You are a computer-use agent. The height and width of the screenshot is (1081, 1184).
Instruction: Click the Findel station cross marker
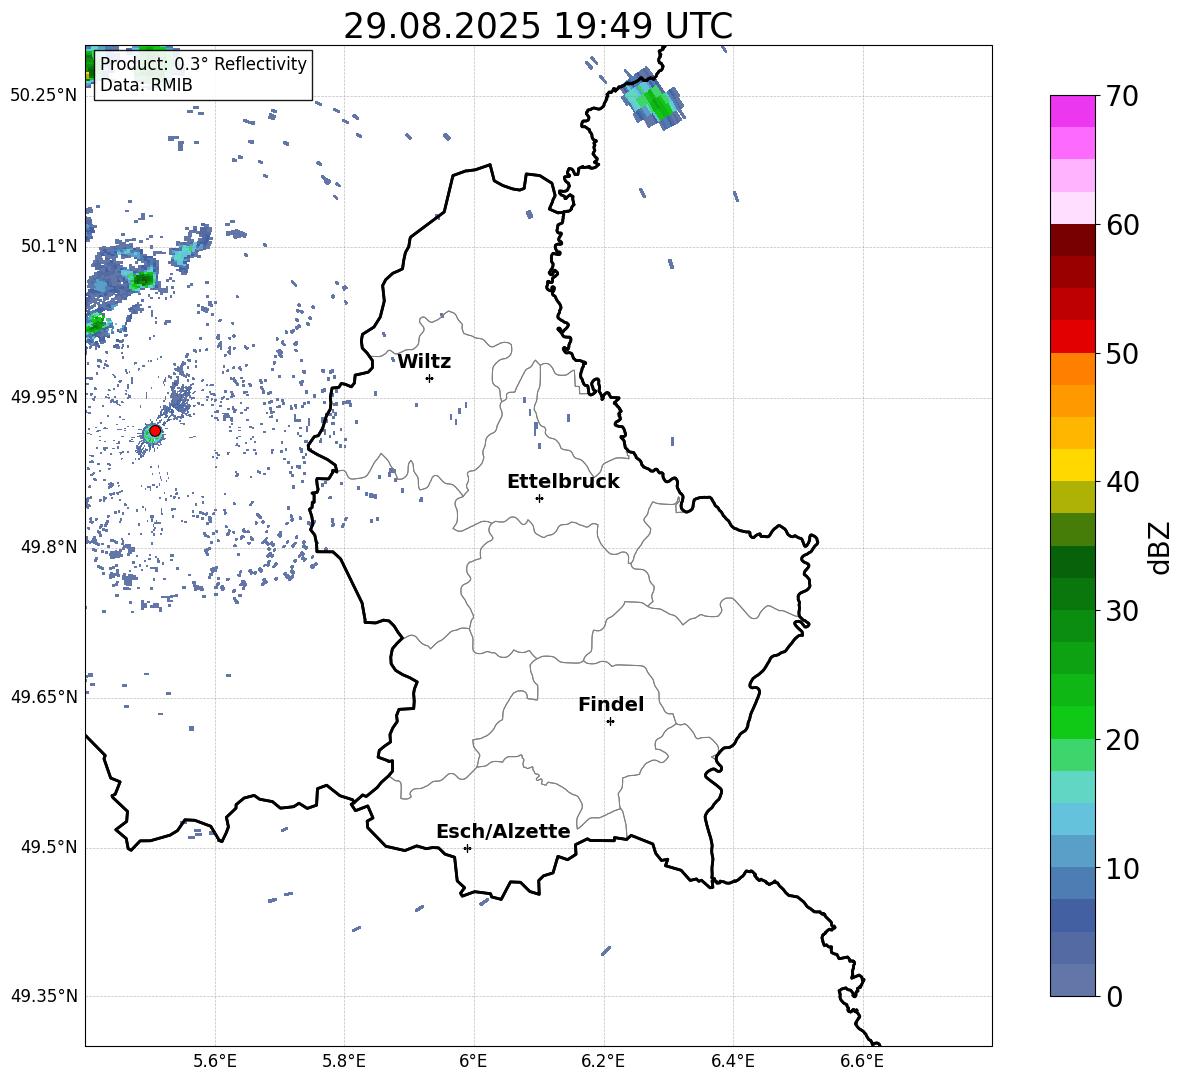610,722
